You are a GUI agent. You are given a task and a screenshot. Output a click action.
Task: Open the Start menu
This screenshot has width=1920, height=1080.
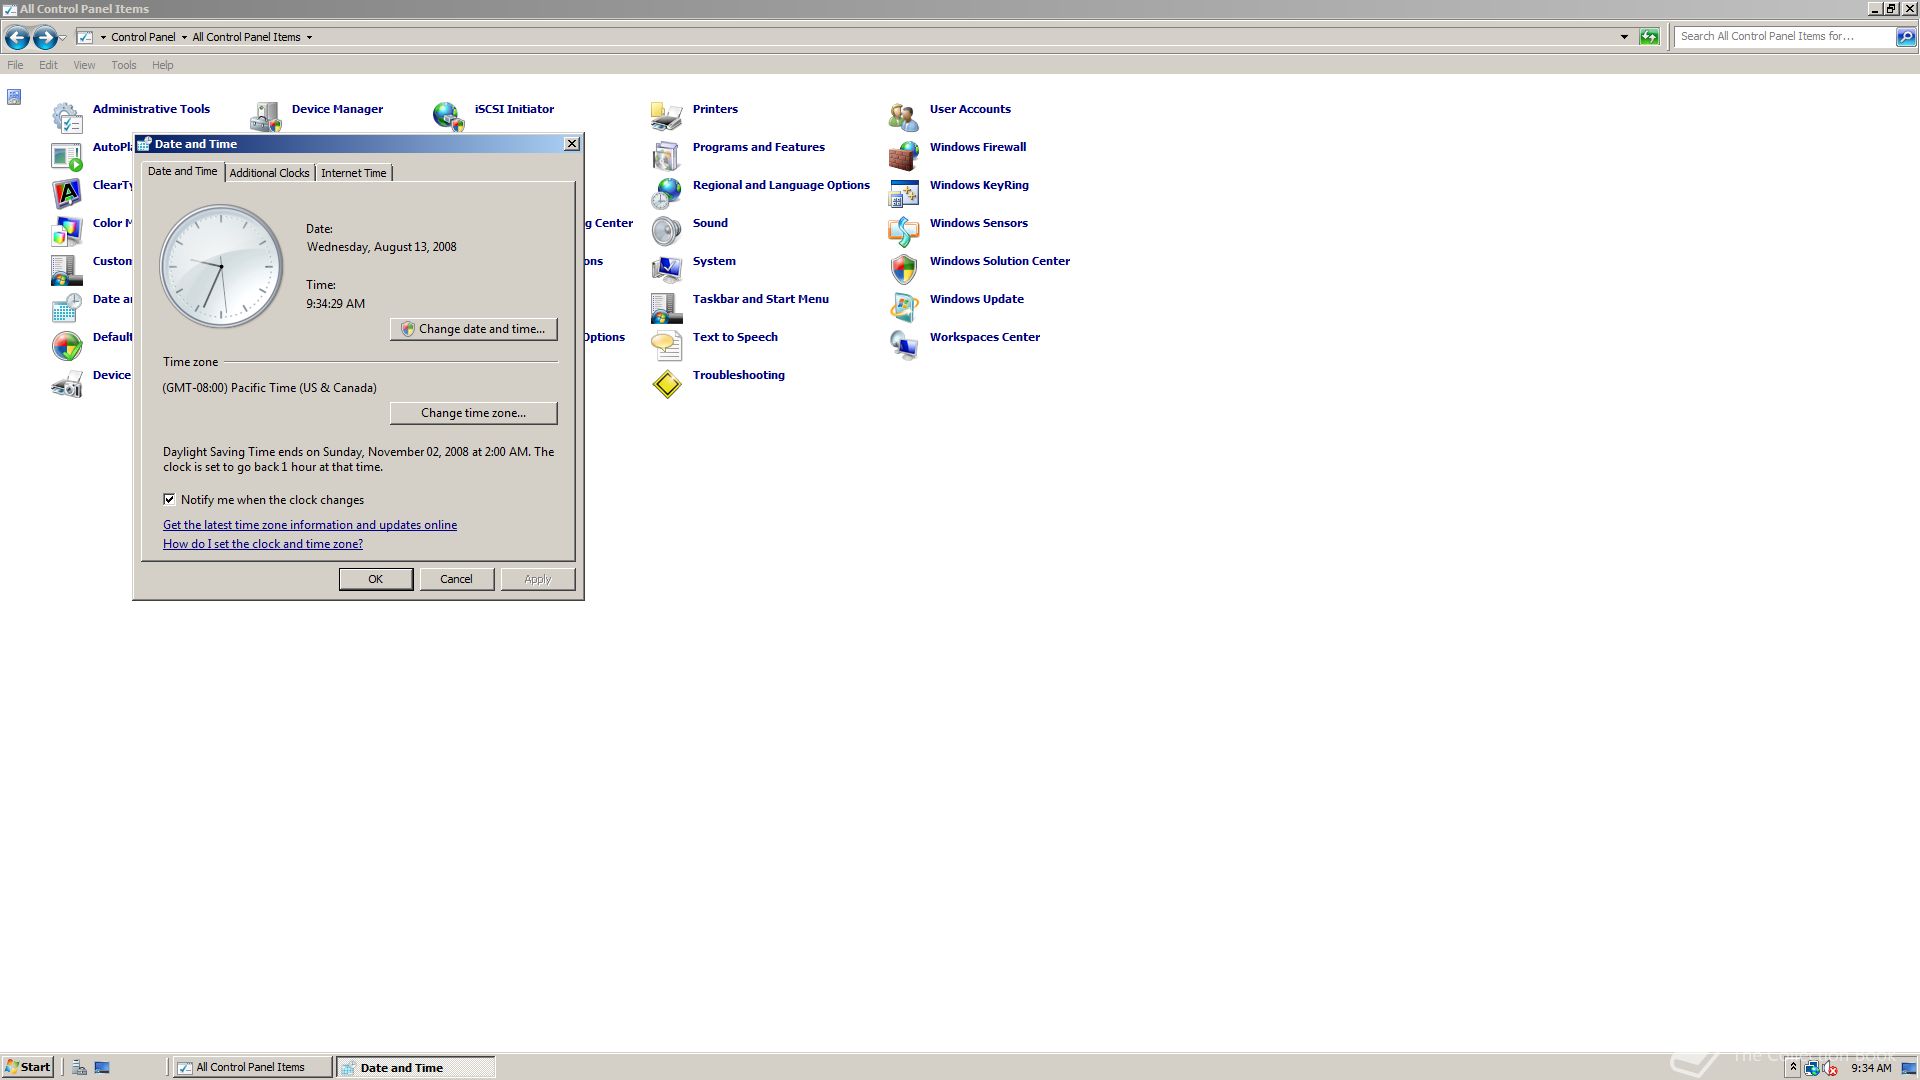28,1067
